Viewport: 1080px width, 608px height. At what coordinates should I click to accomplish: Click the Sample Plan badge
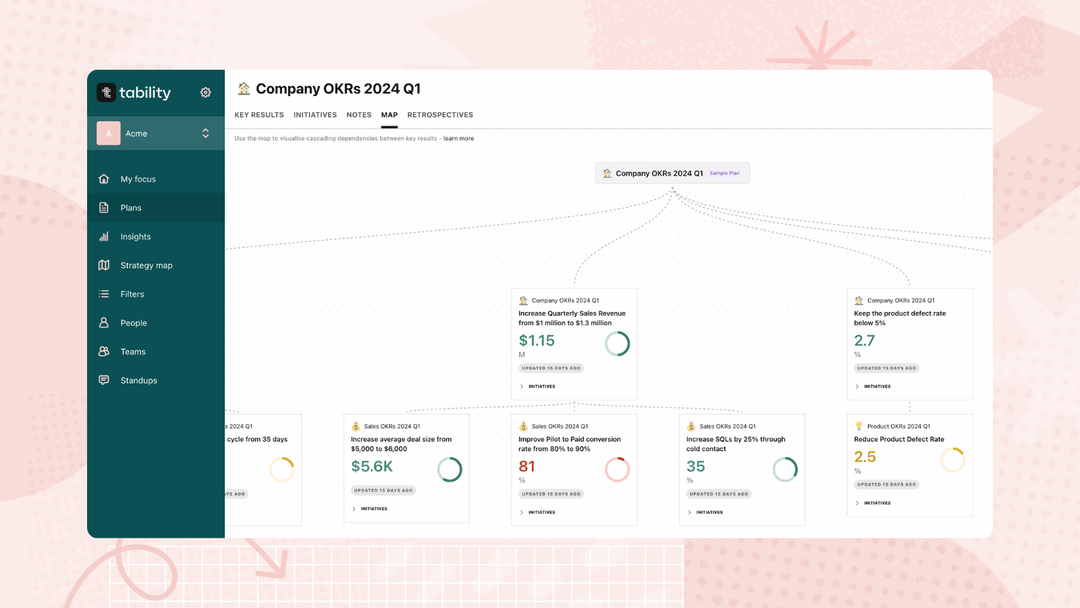click(x=727, y=172)
